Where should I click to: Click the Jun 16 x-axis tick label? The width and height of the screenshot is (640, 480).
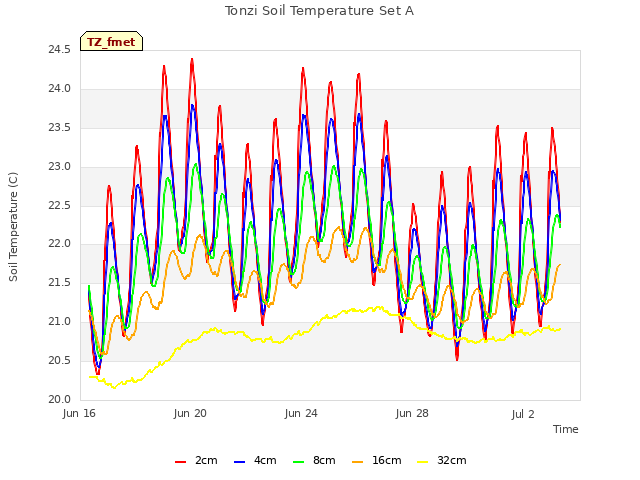79,413
